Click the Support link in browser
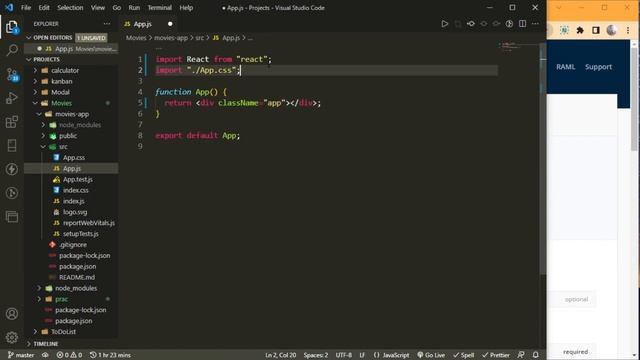This screenshot has width=640, height=360. [598, 67]
